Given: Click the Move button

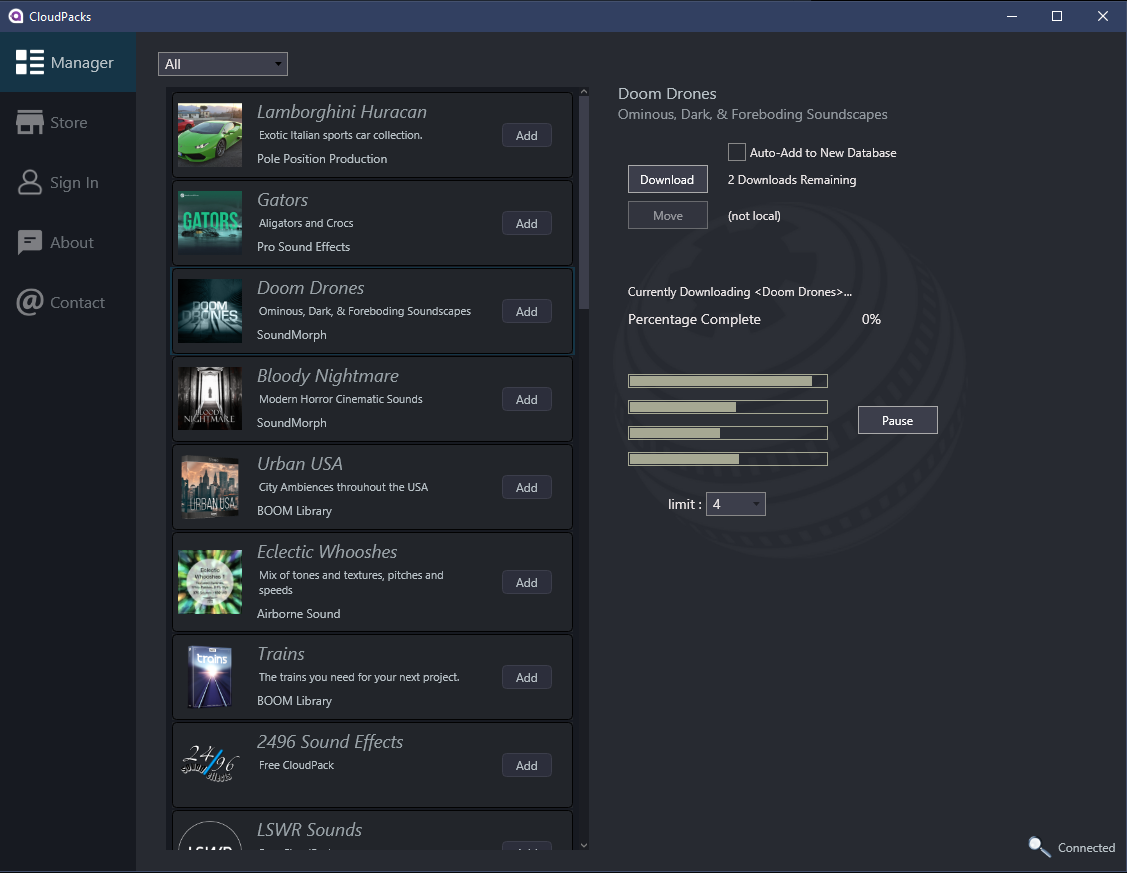Looking at the screenshot, I should click(x=668, y=216).
